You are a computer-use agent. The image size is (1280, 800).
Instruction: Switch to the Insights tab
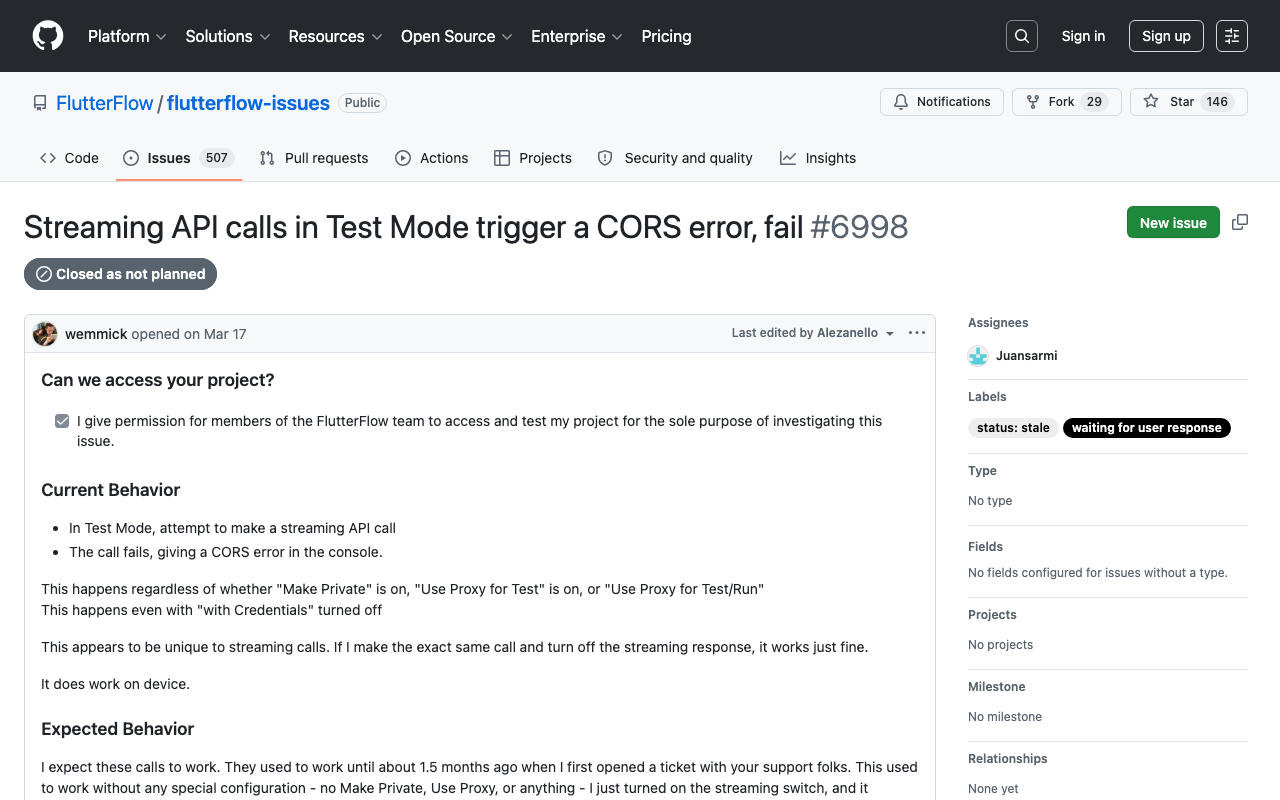click(818, 158)
